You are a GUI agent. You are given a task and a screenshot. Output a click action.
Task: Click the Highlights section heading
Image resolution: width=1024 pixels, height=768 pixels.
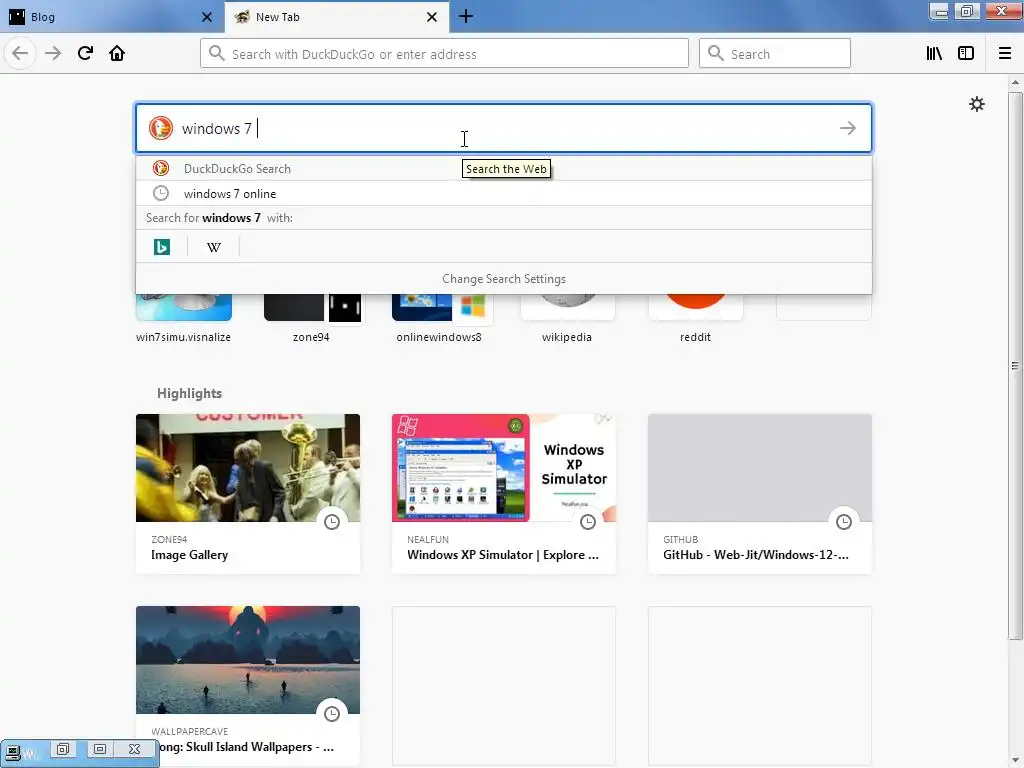[189, 393]
